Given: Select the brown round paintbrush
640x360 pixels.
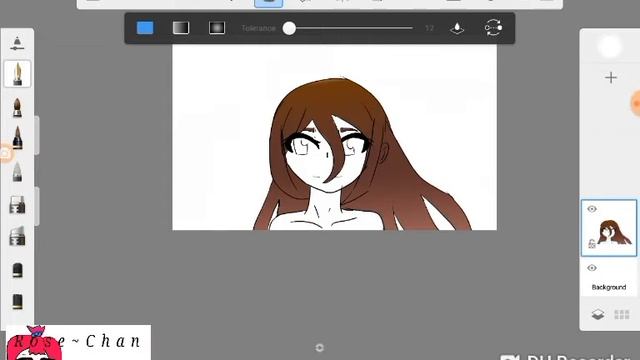Looking at the screenshot, I should [x=17, y=107].
